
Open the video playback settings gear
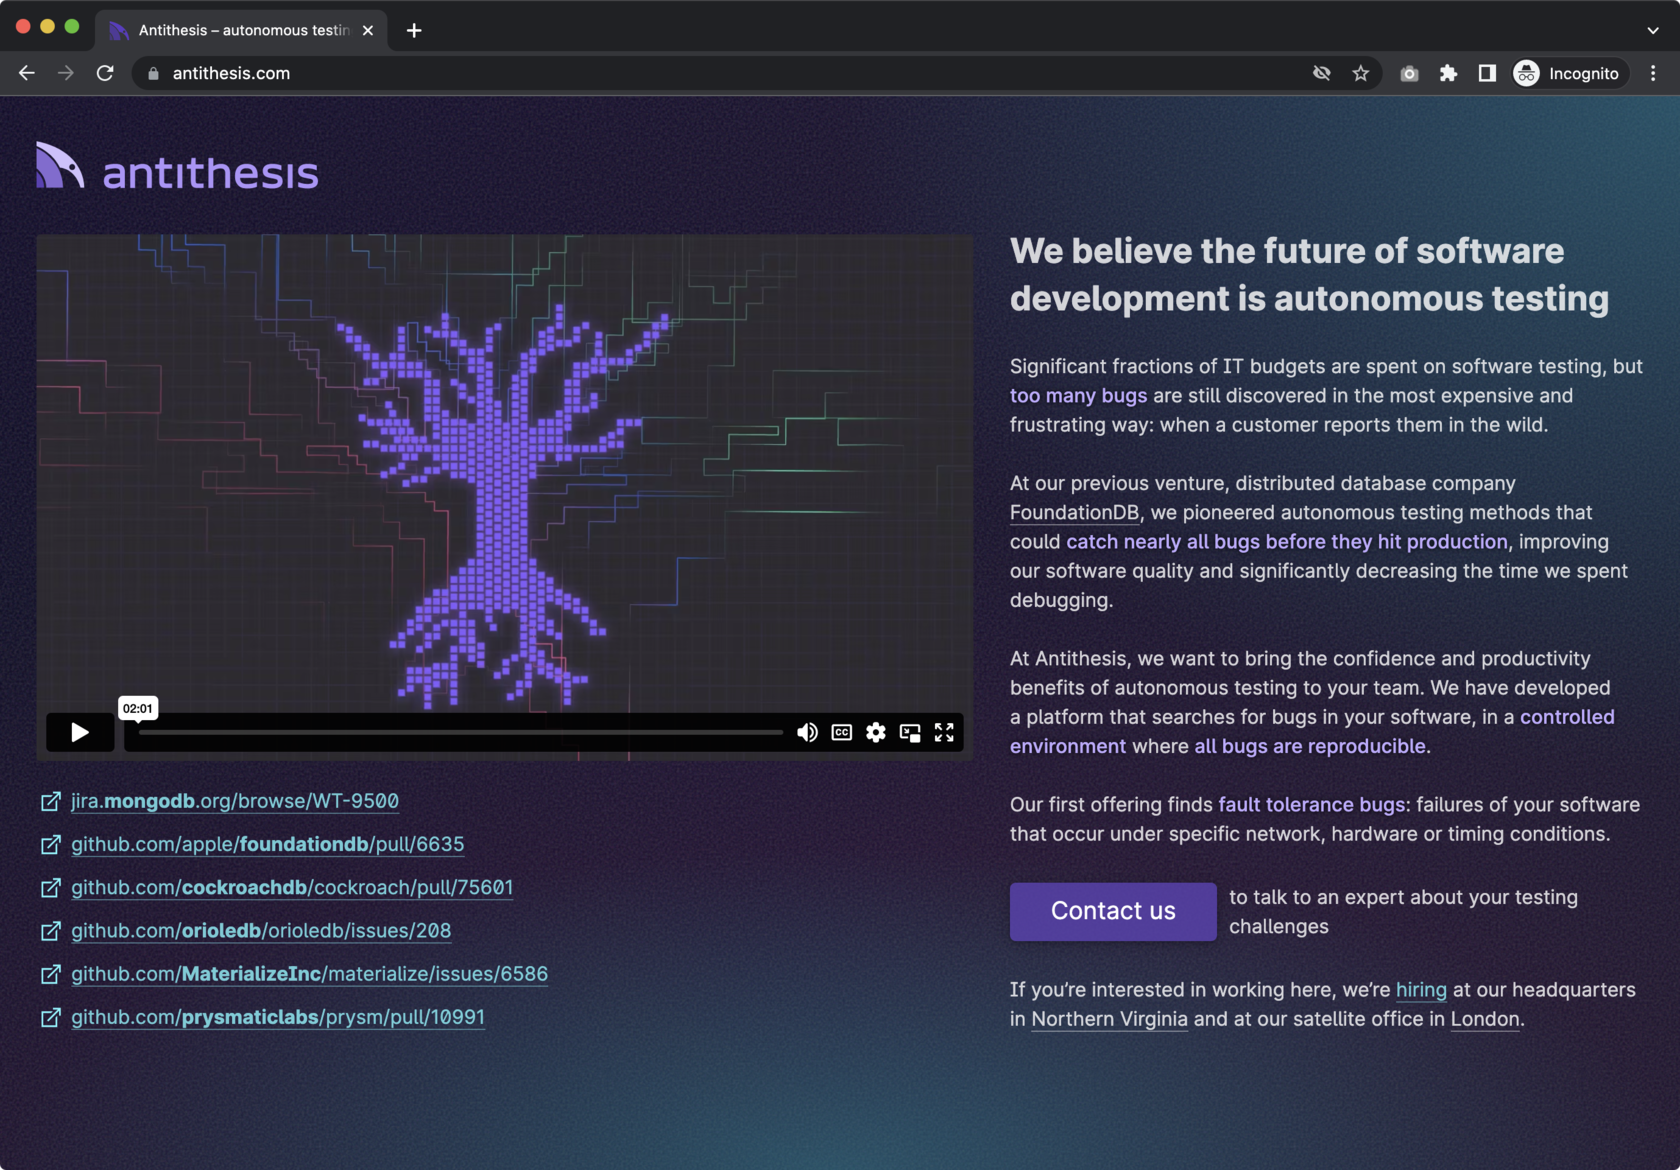coord(876,733)
